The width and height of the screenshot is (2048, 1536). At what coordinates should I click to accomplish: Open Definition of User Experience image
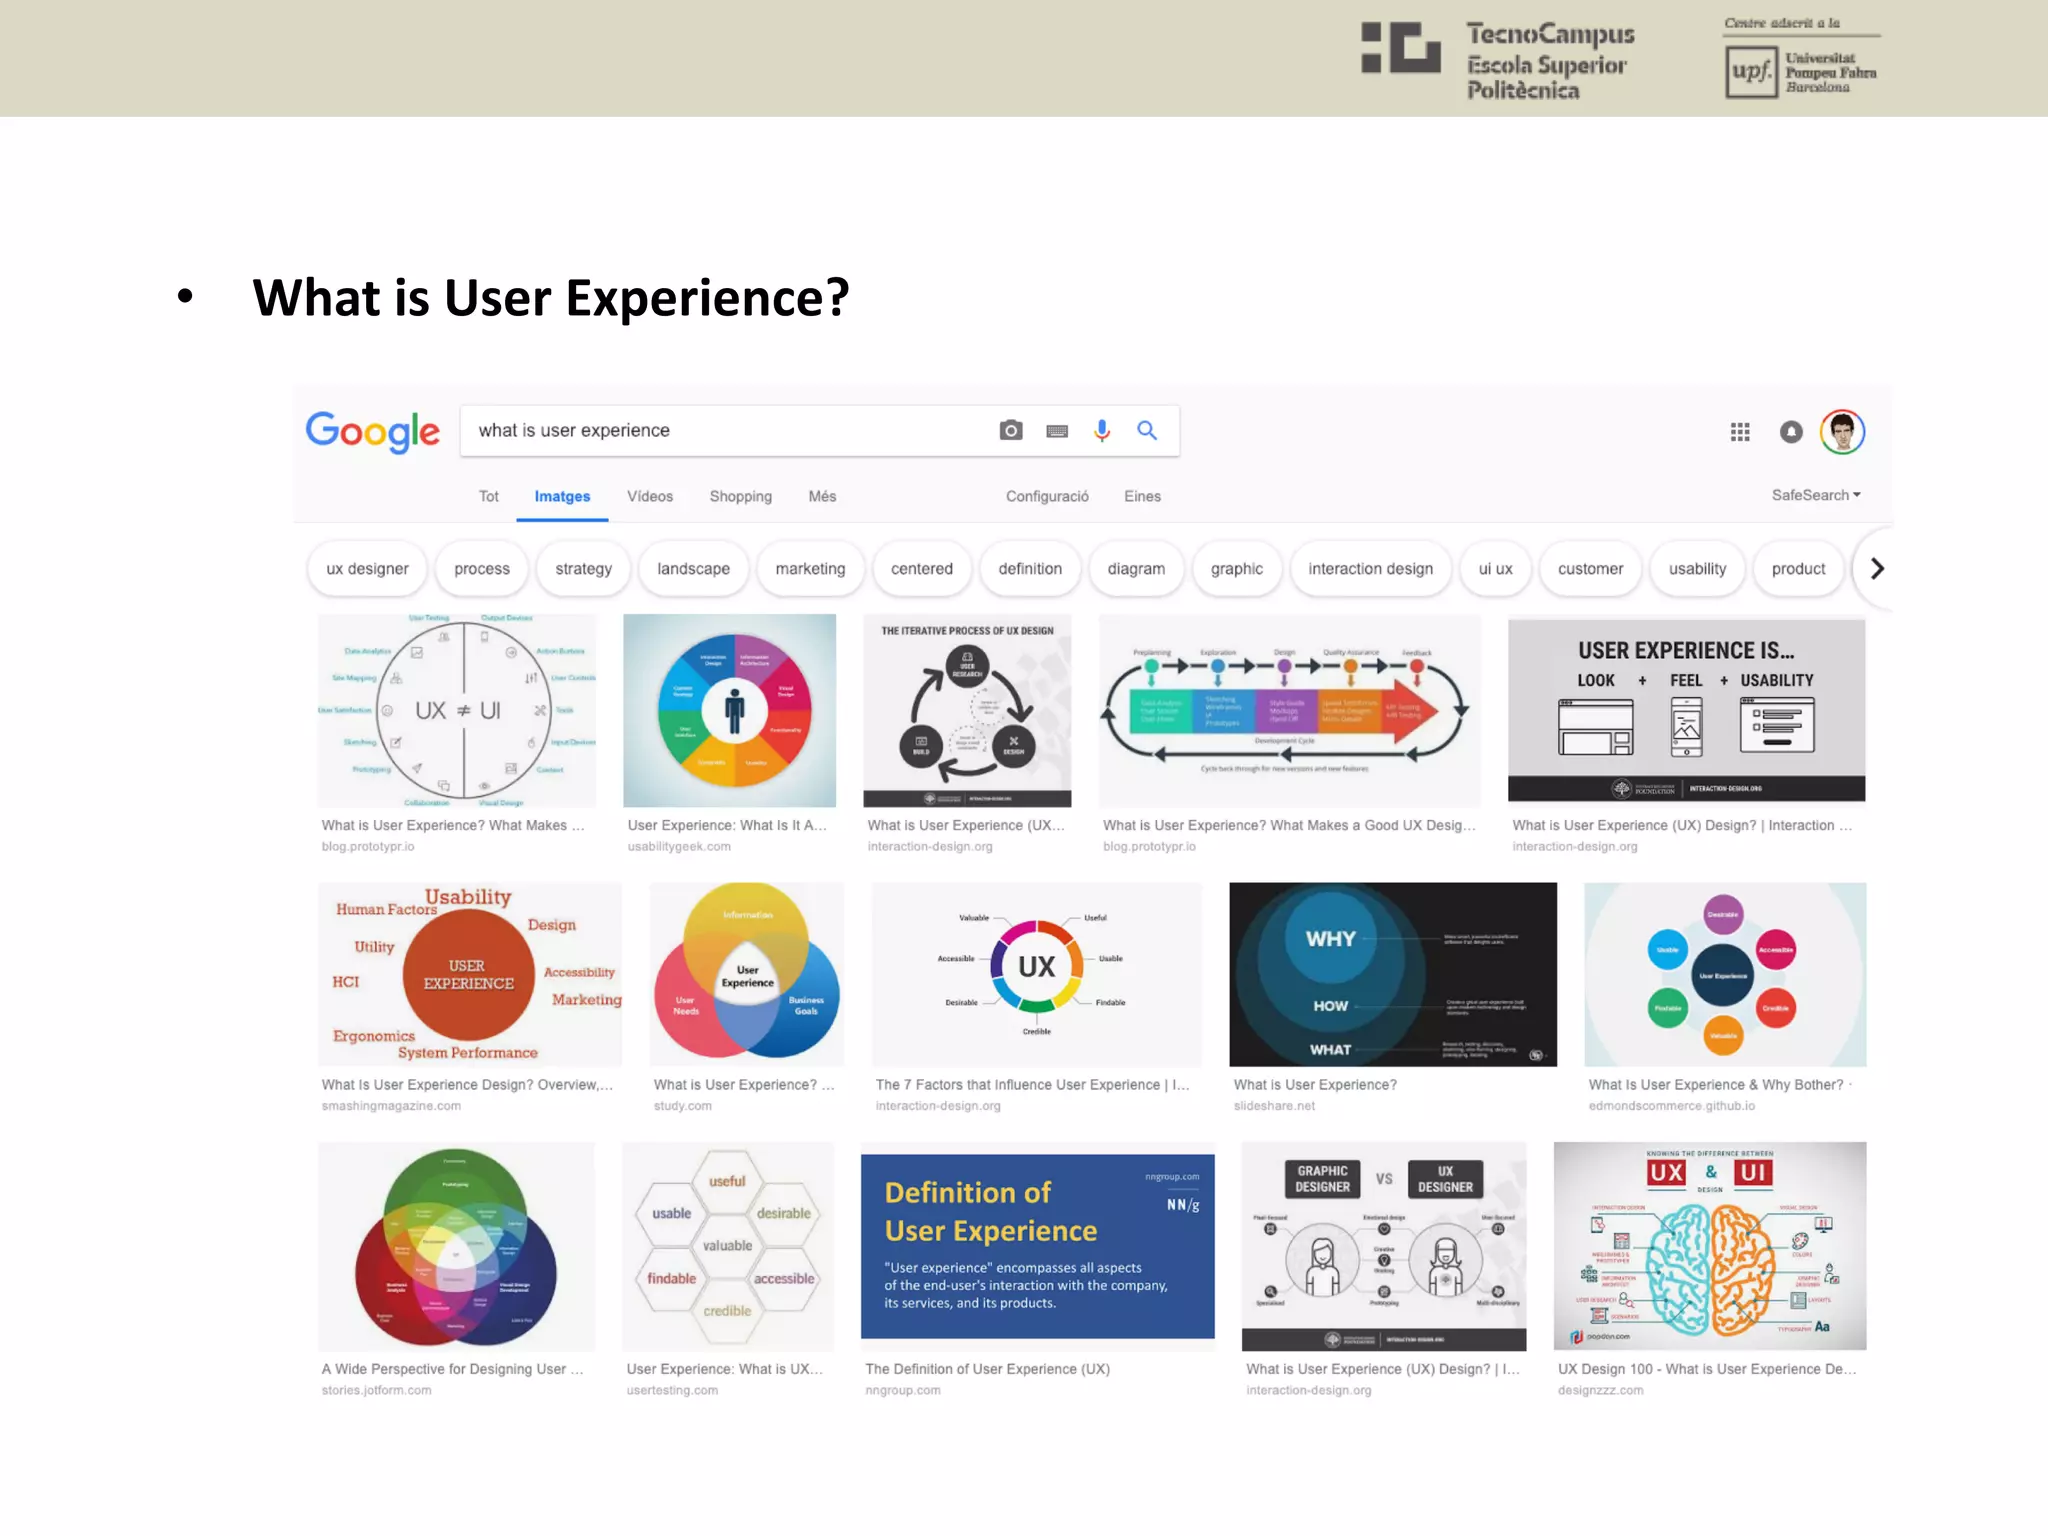coord(1037,1246)
